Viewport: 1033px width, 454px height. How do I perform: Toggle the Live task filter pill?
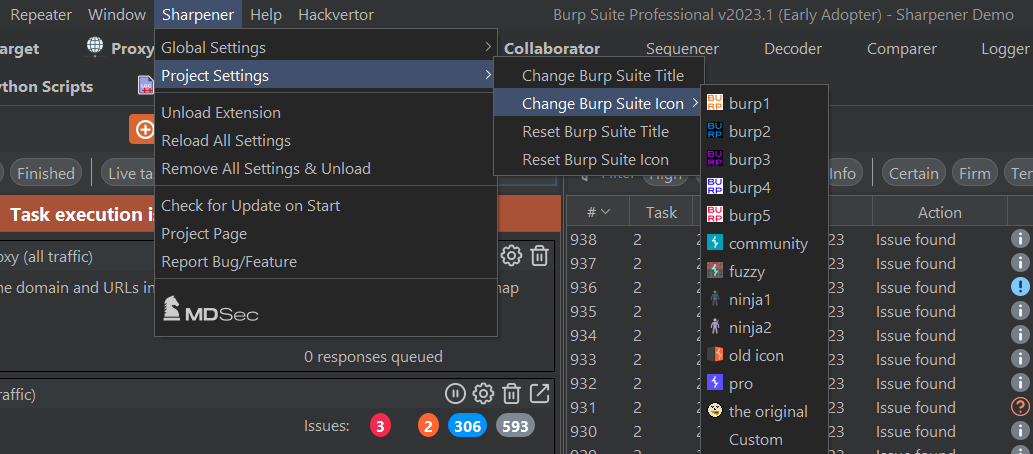tap(129, 173)
